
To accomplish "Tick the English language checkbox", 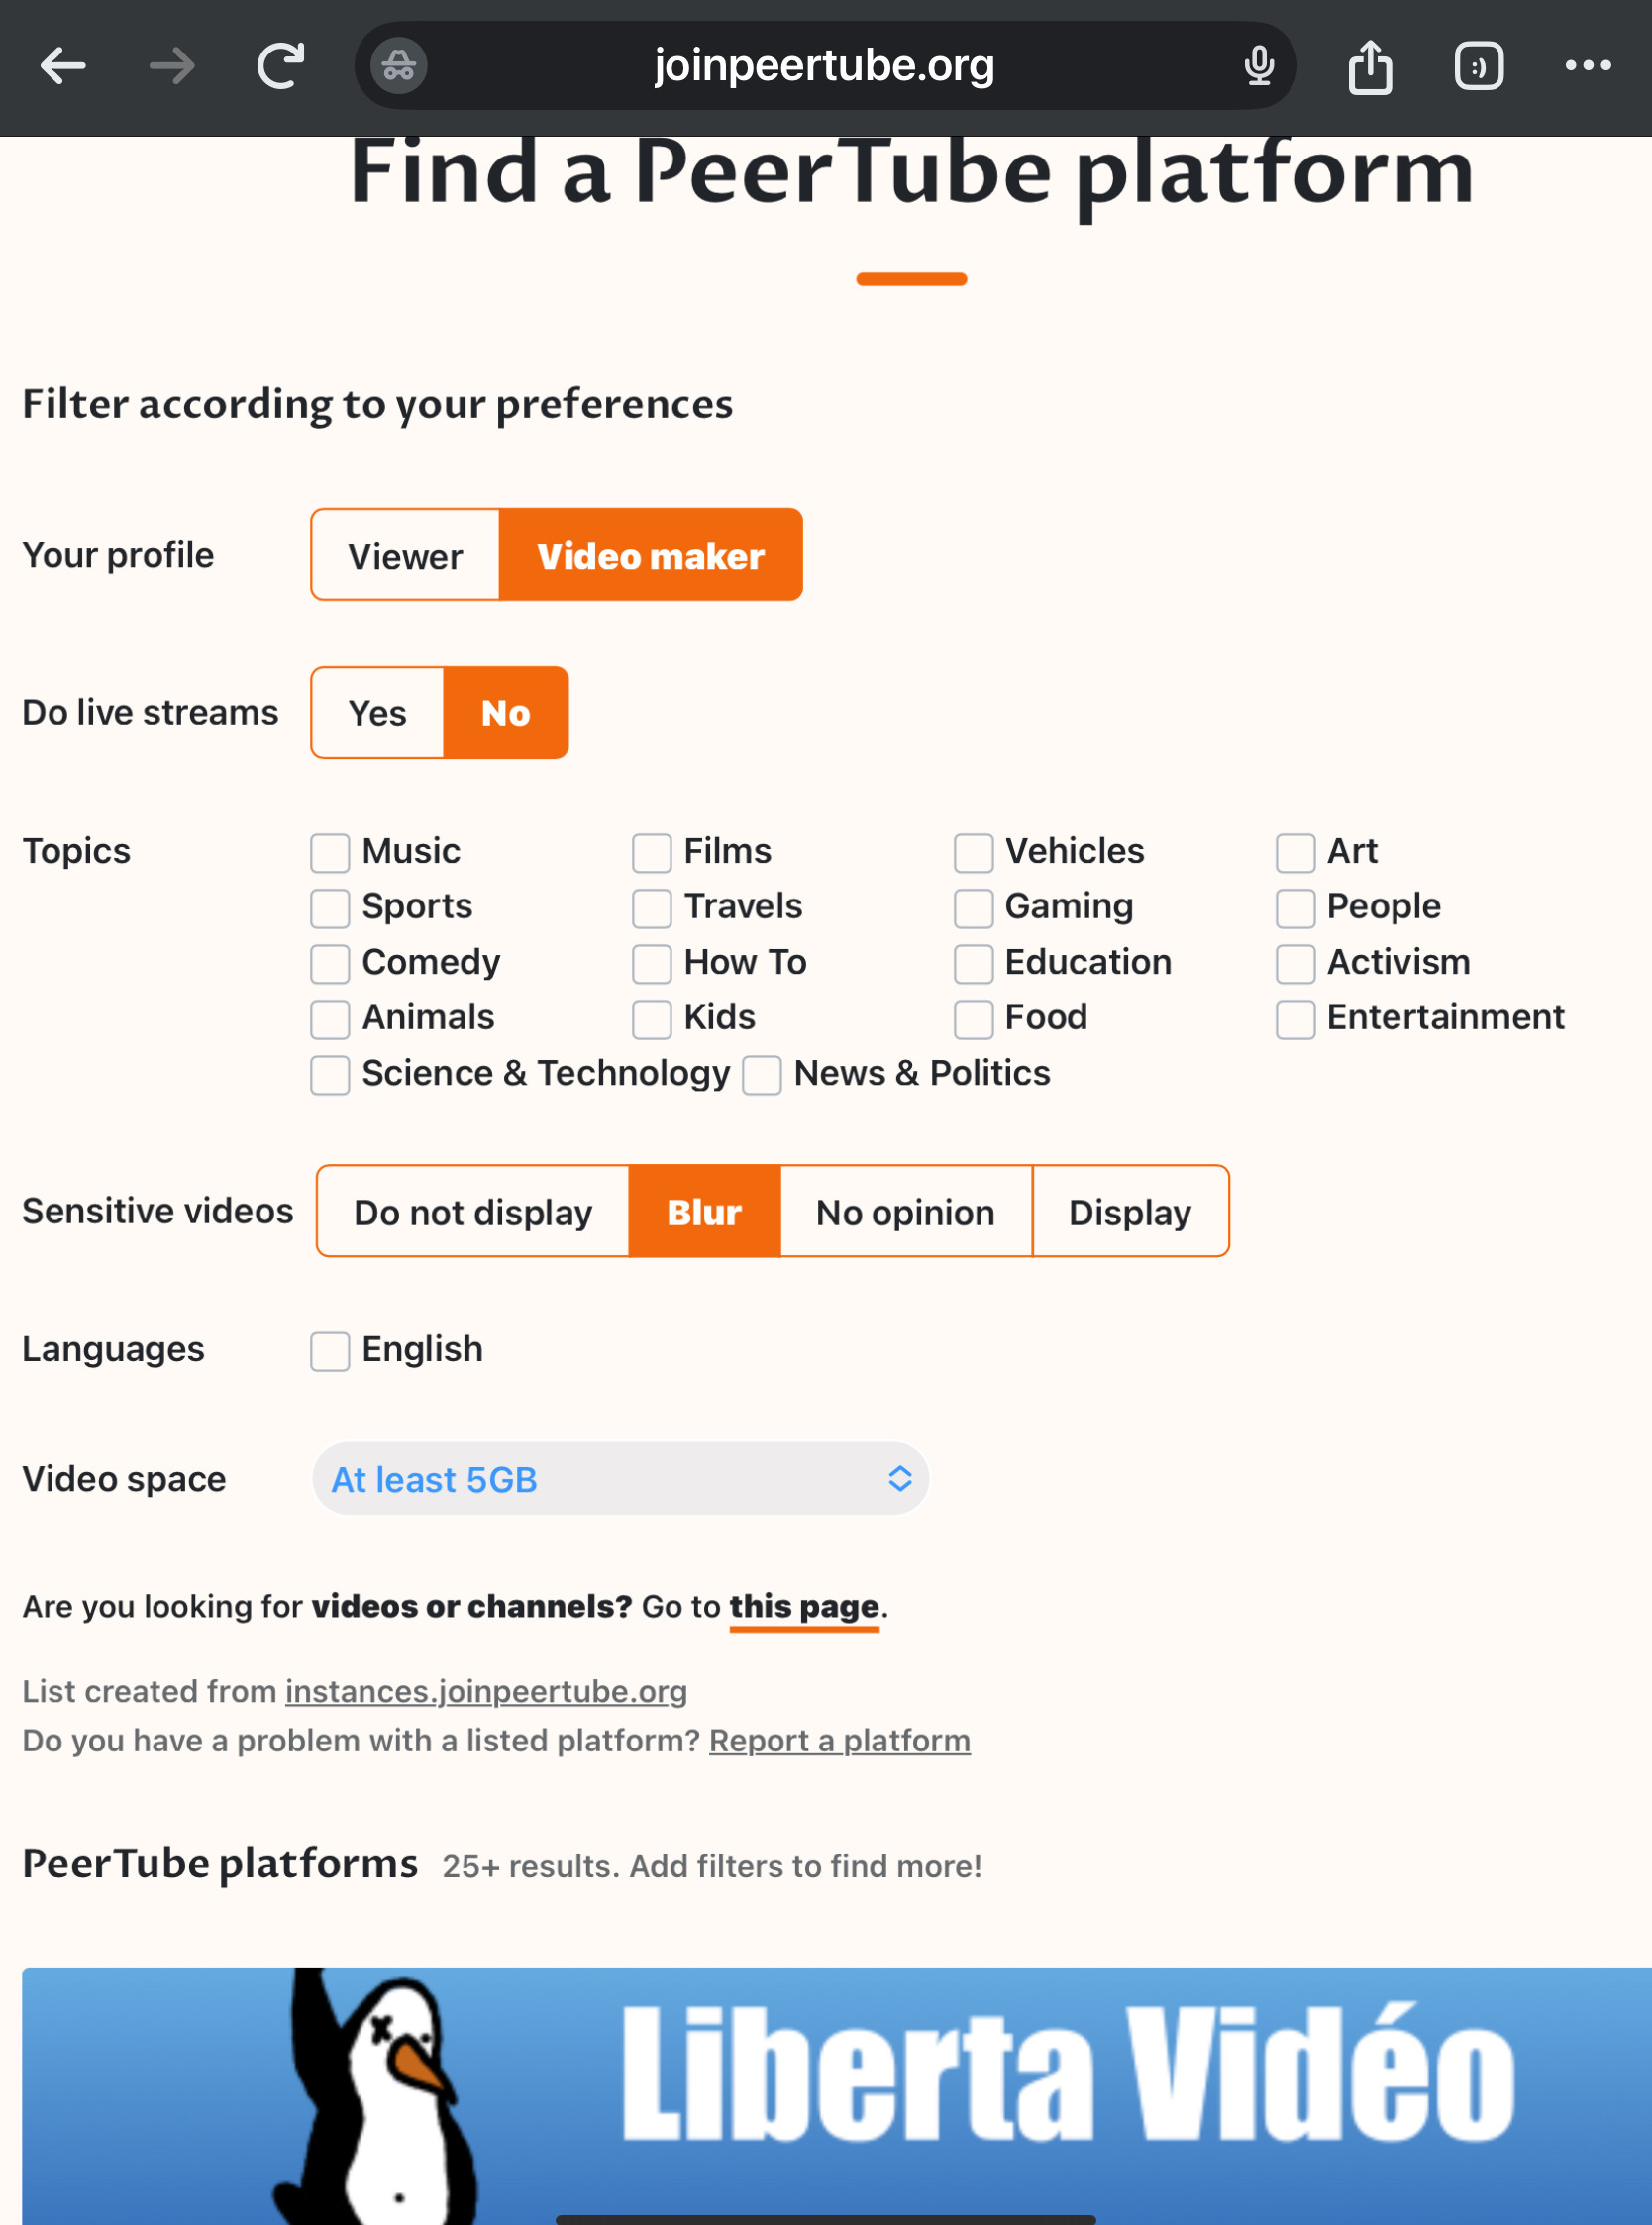I will coord(330,1351).
